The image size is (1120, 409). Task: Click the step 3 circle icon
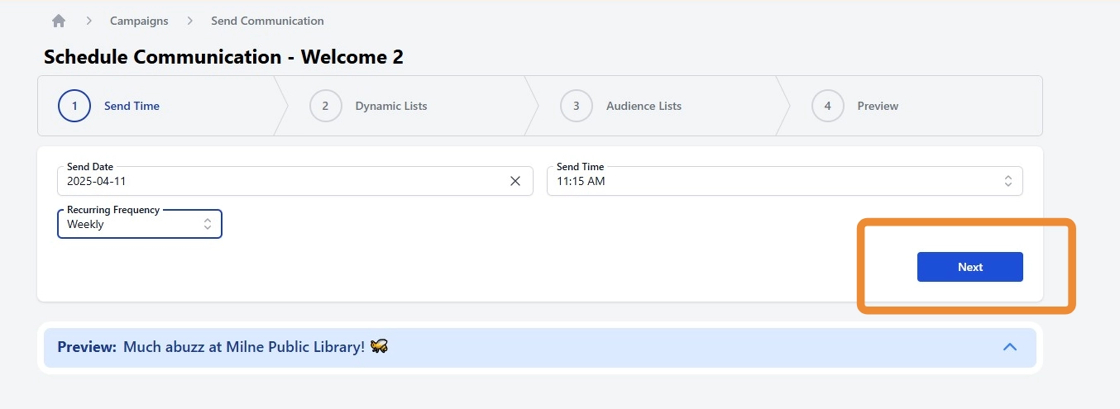tap(576, 106)
